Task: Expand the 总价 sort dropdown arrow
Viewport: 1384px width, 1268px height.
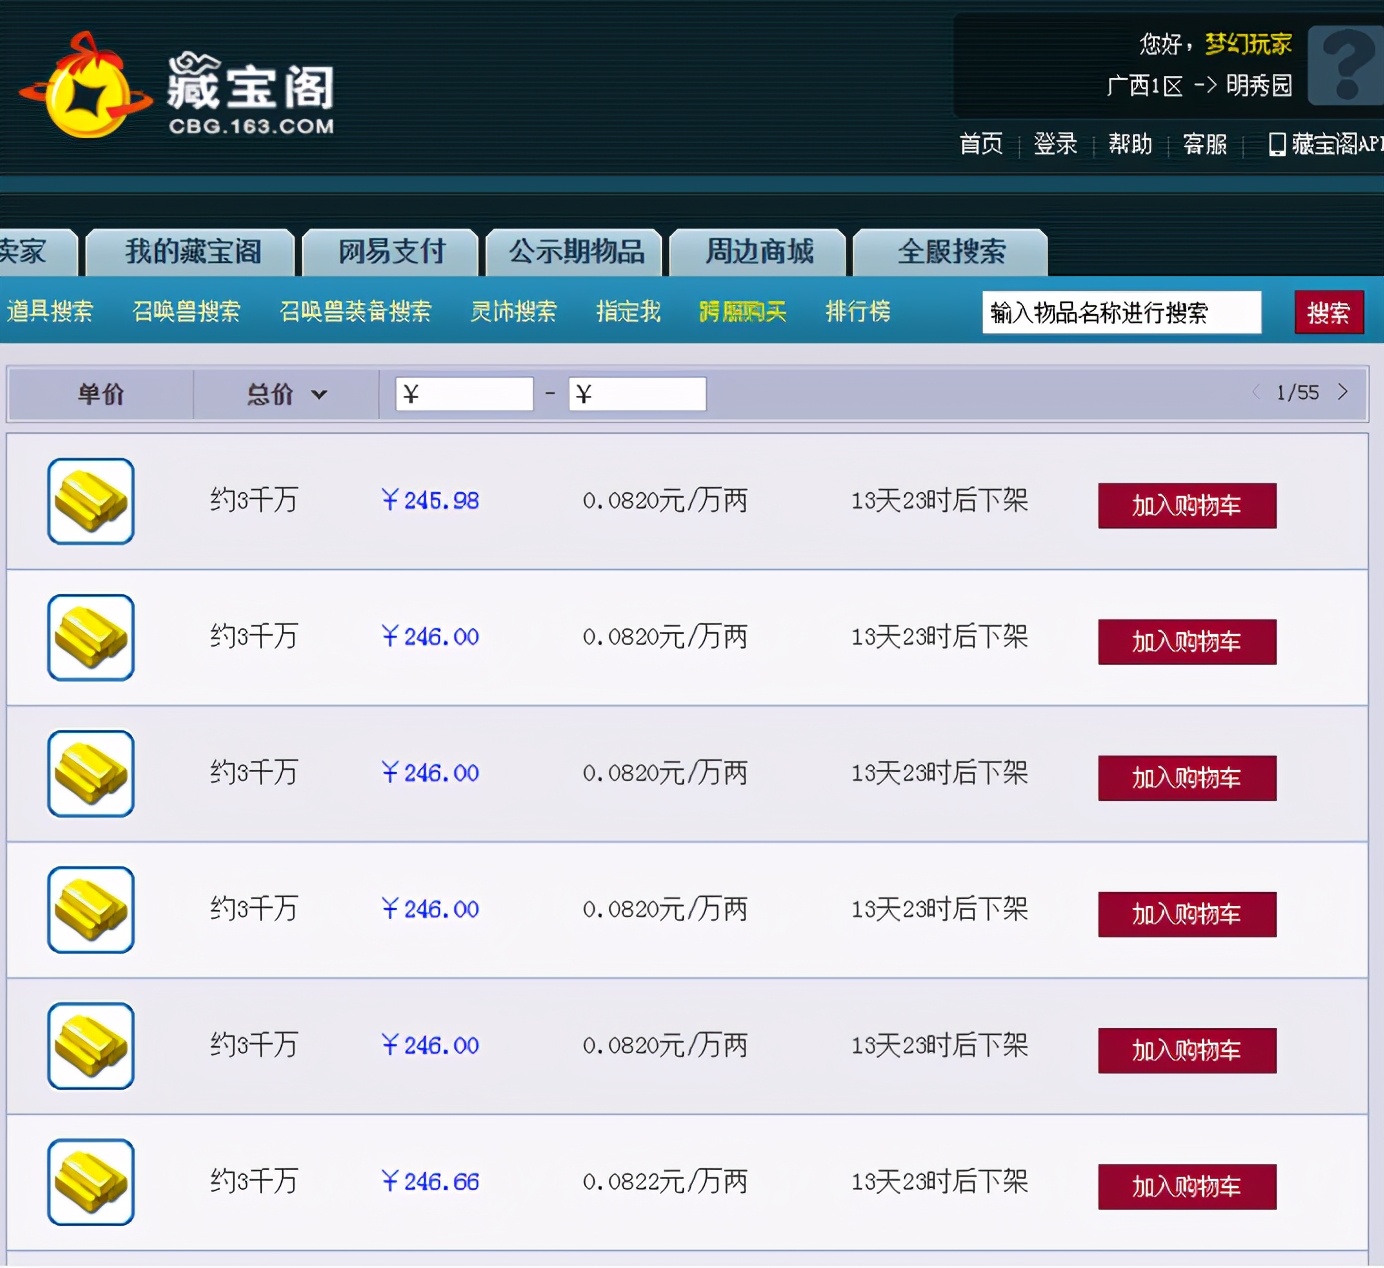Action: [319, 394]
